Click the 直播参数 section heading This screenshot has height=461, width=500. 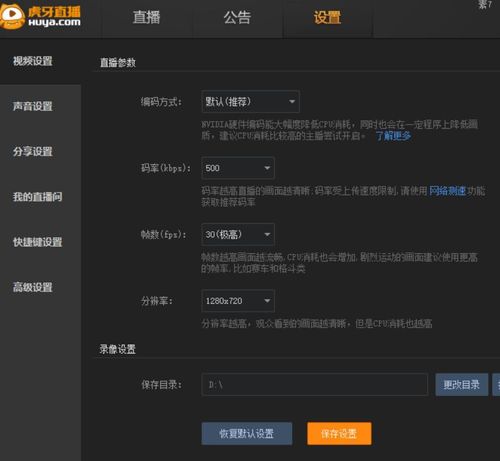tap(118, 63)
